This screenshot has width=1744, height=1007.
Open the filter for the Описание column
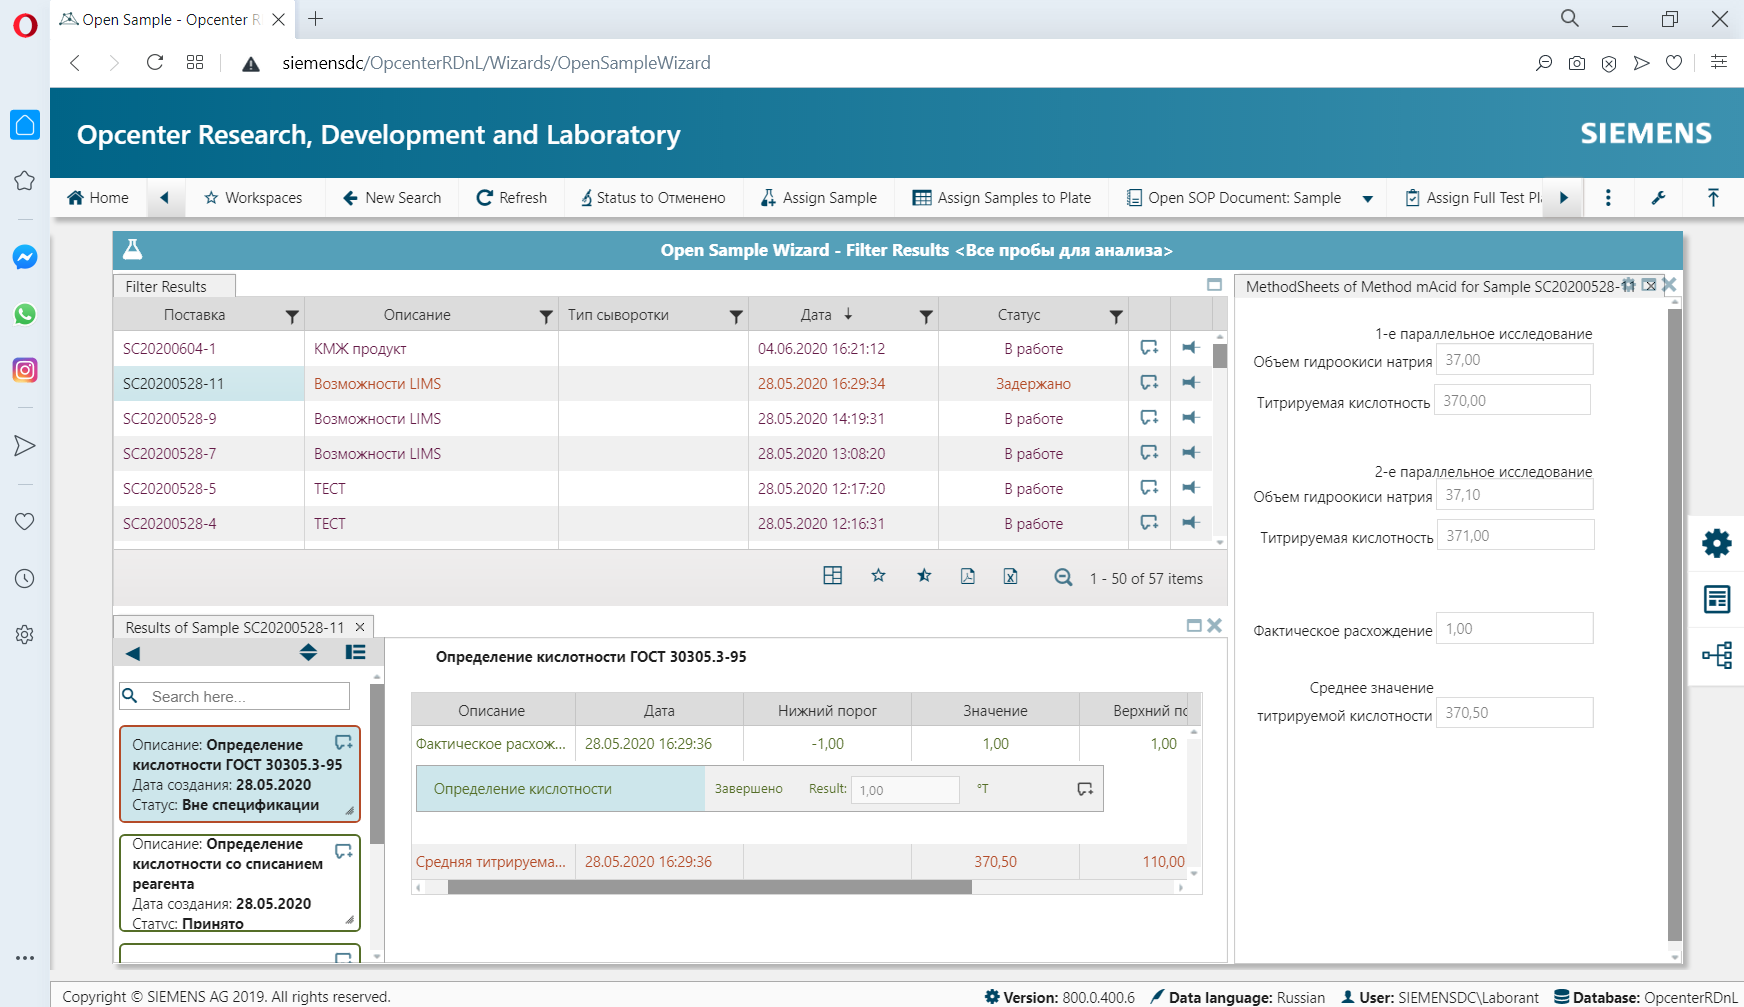(x=546, y=316)
